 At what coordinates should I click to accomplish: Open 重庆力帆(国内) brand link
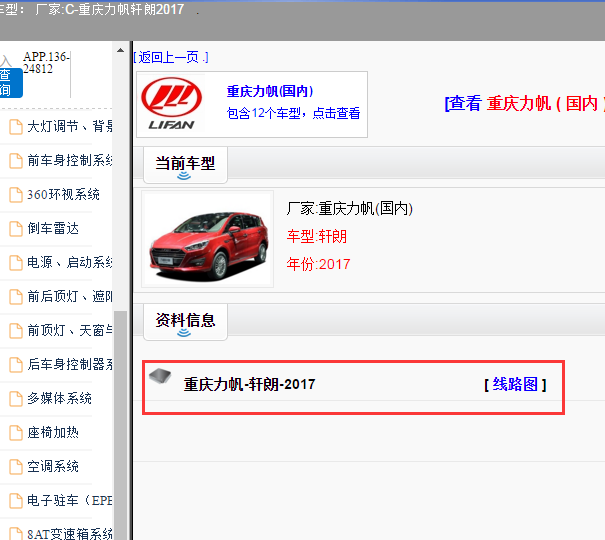(x=270, y=91)
